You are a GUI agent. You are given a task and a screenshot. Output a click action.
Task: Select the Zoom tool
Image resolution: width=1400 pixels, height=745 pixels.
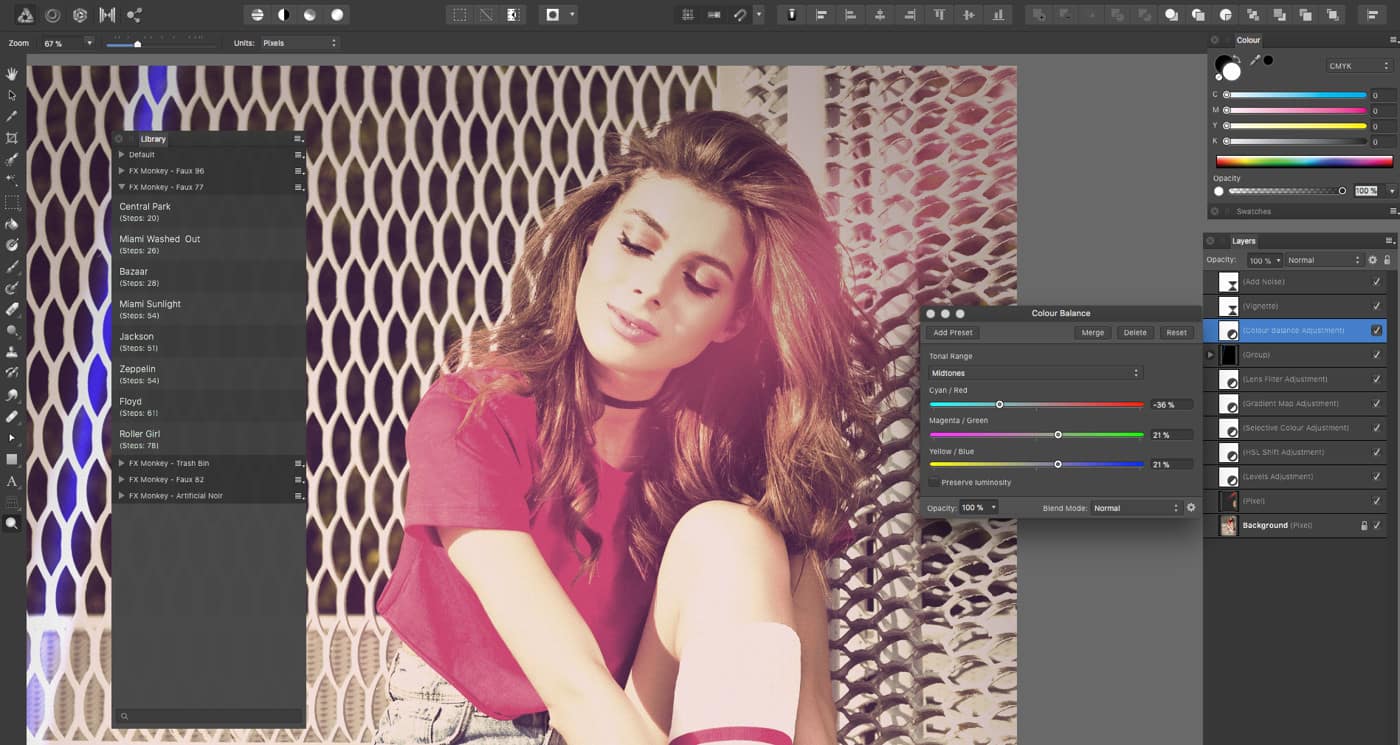[x=12, y=523]
